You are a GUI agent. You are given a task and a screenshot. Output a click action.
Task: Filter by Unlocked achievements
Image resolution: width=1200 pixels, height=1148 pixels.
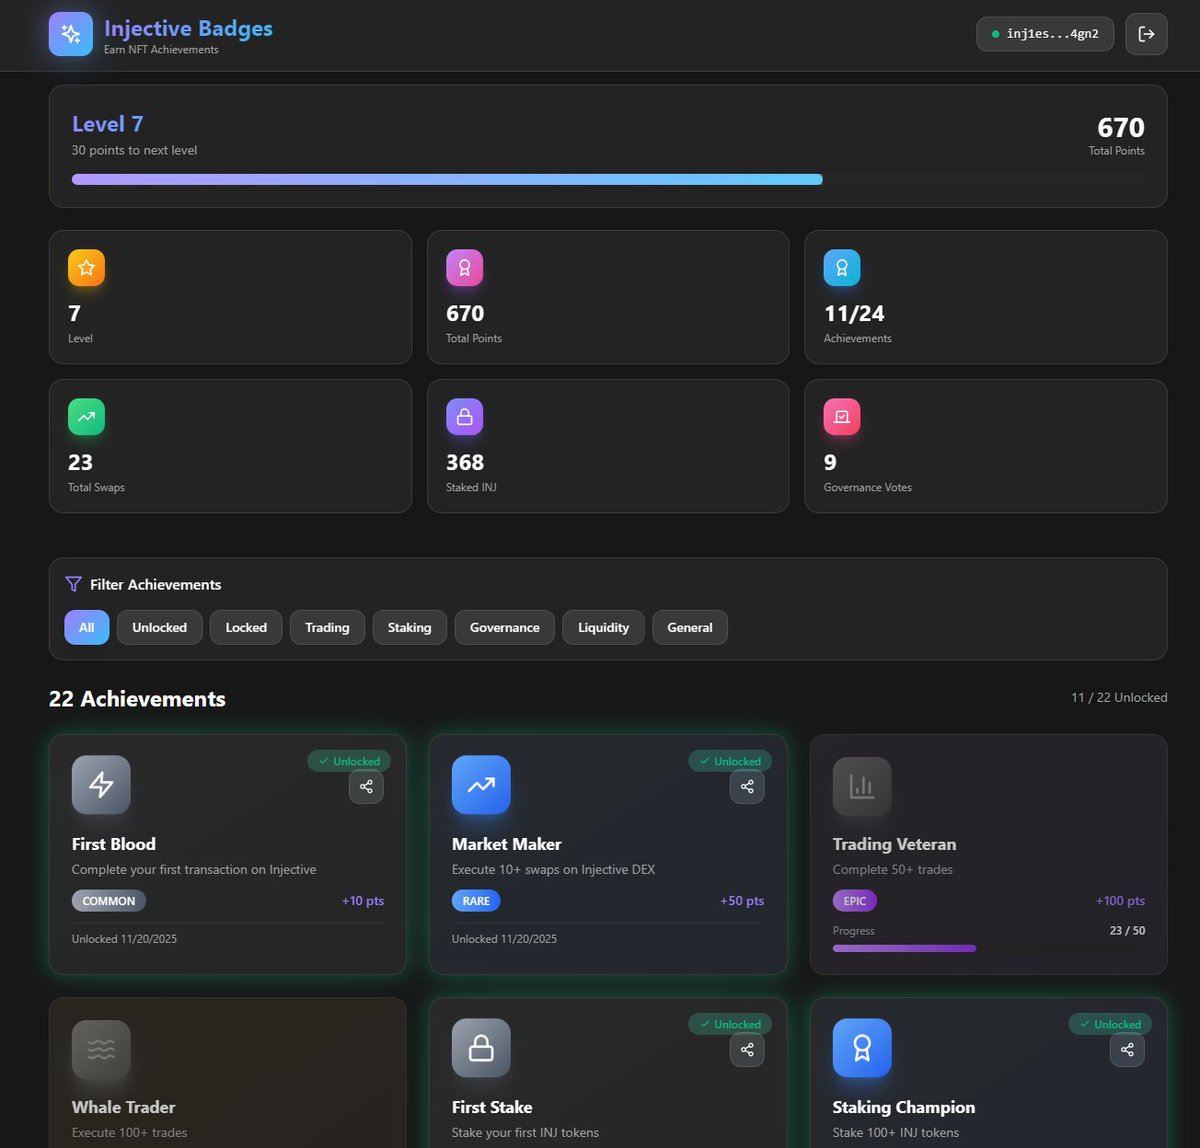(159, 628)
